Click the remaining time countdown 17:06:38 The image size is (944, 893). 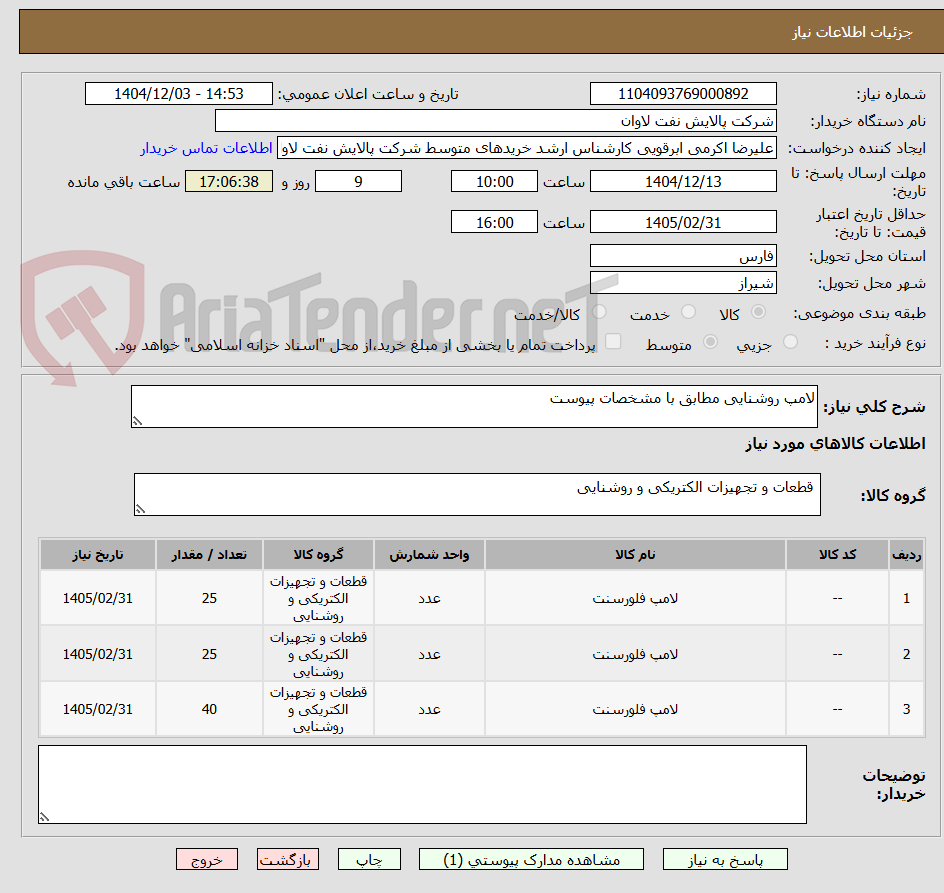point(229,181)
